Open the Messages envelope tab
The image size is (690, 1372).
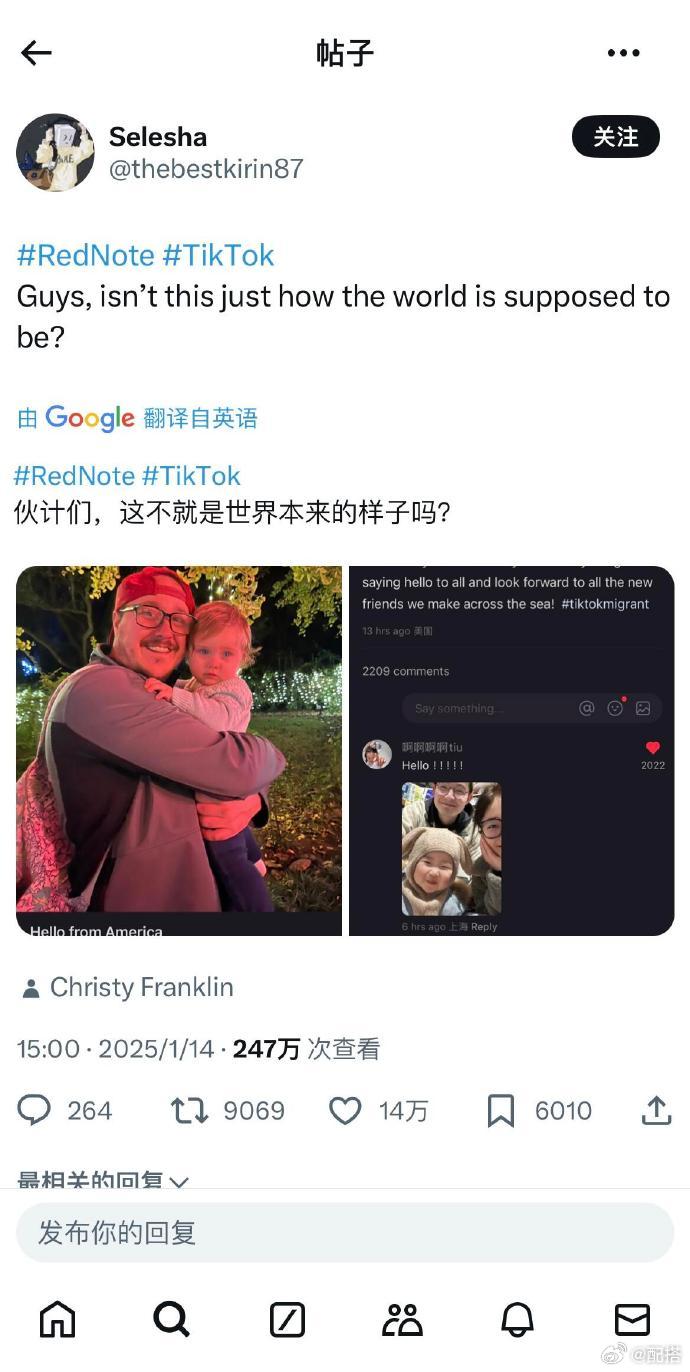click(632, 1320)
